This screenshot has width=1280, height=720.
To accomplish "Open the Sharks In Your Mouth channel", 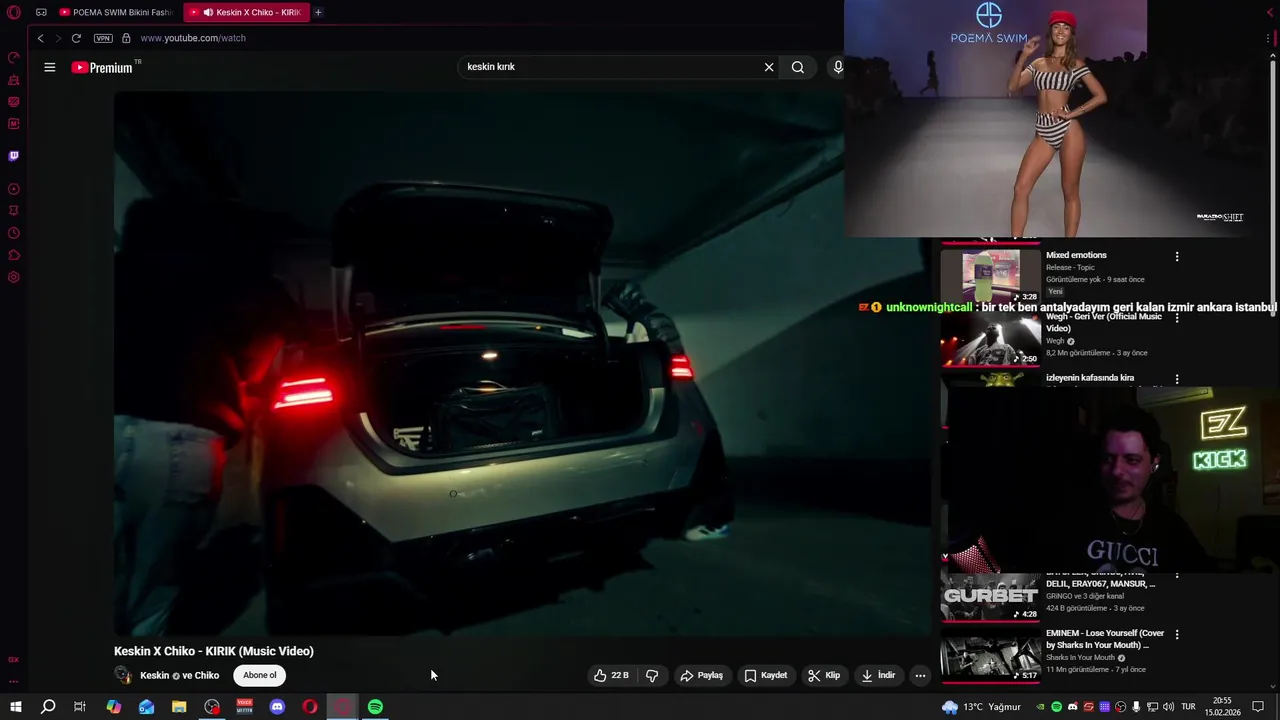I will 1080,658.
